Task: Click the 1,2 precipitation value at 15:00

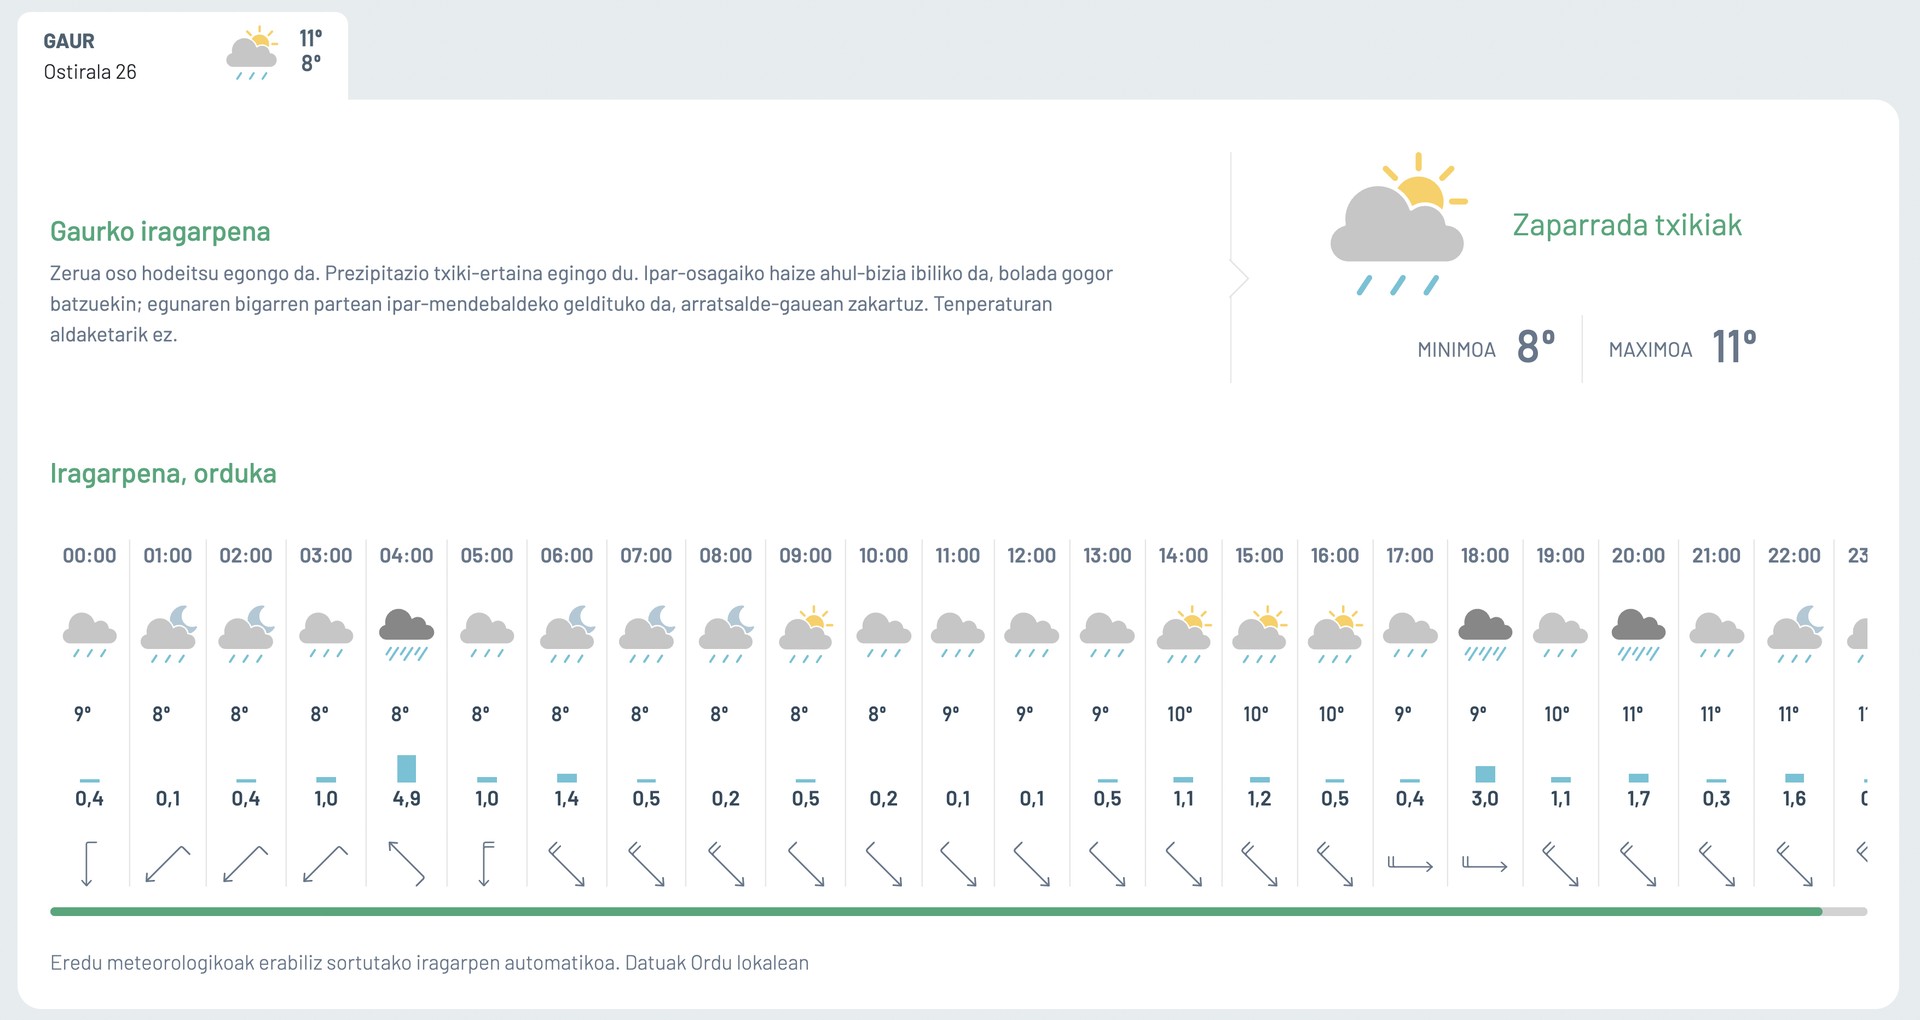Action: click(x=1259, y=798)
